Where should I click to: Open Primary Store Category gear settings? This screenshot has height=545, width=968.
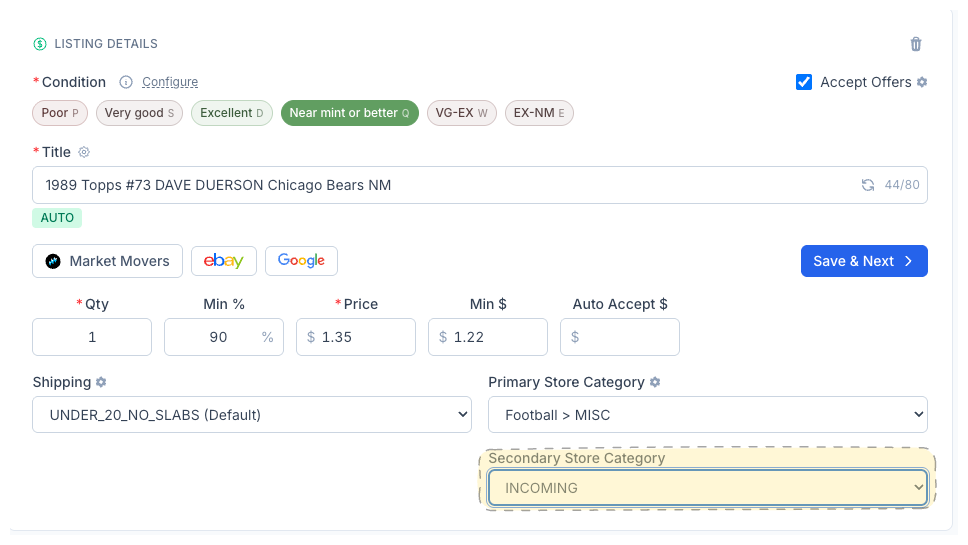click(655, 382)
